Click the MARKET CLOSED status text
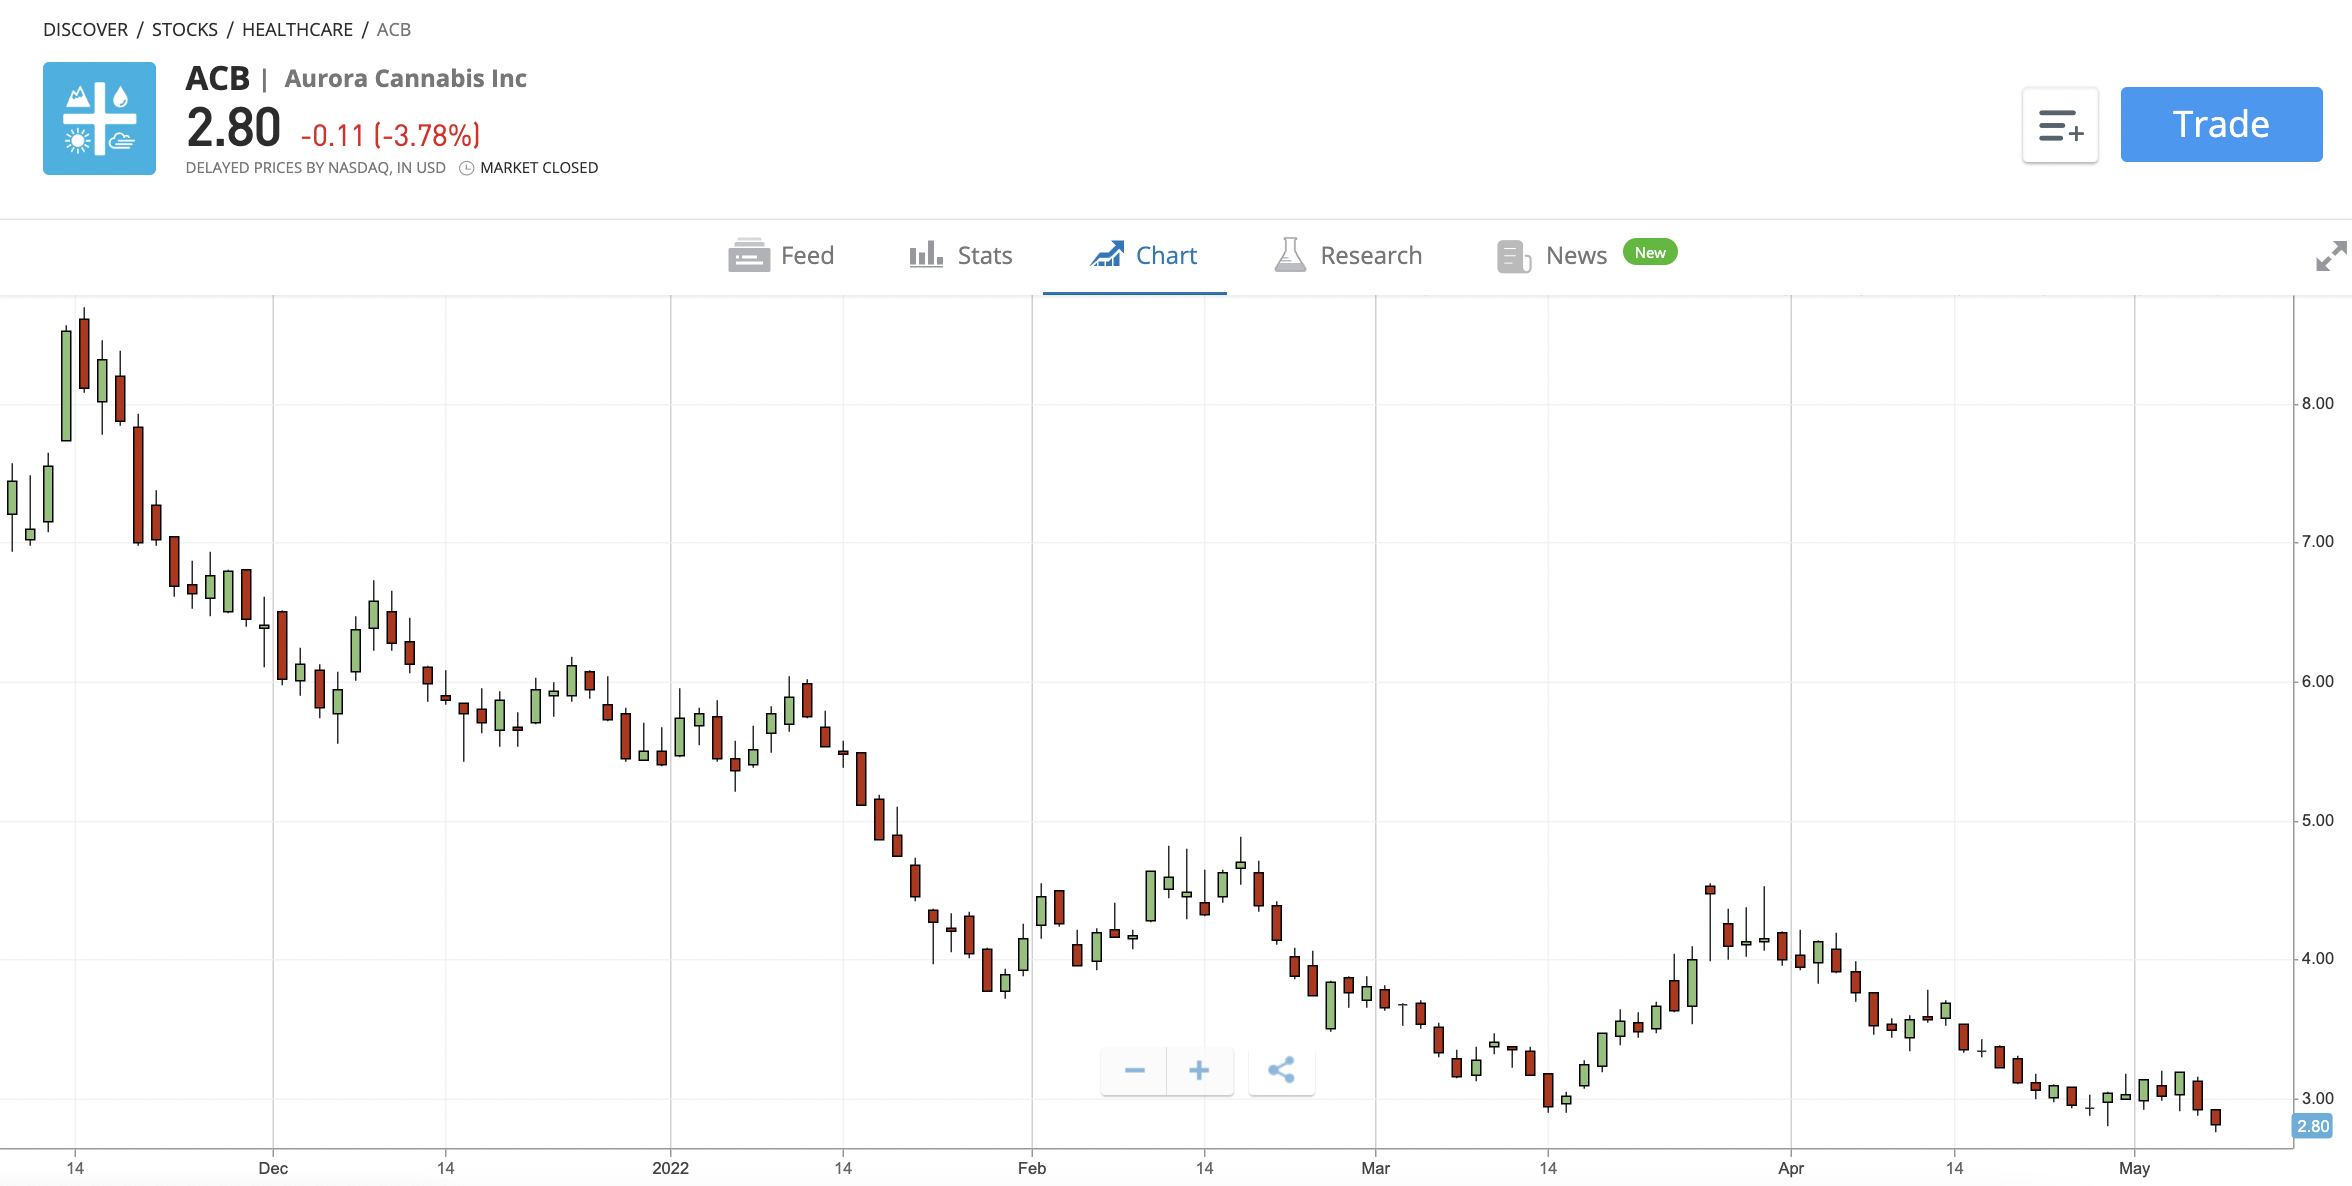 tap(539, 168)
